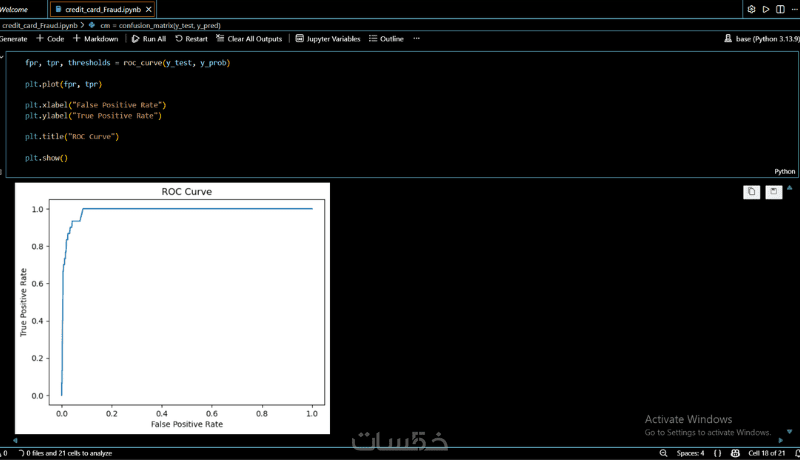
Task: Close the credit_card_Fraud.ipynb tab
Action: coord(148,9)
